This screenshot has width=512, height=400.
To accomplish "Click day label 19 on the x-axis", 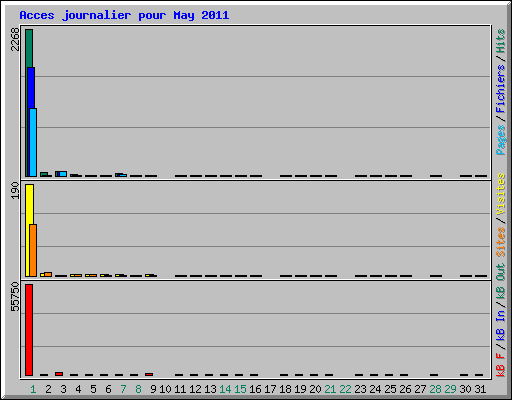I will [x=300, y=389].
